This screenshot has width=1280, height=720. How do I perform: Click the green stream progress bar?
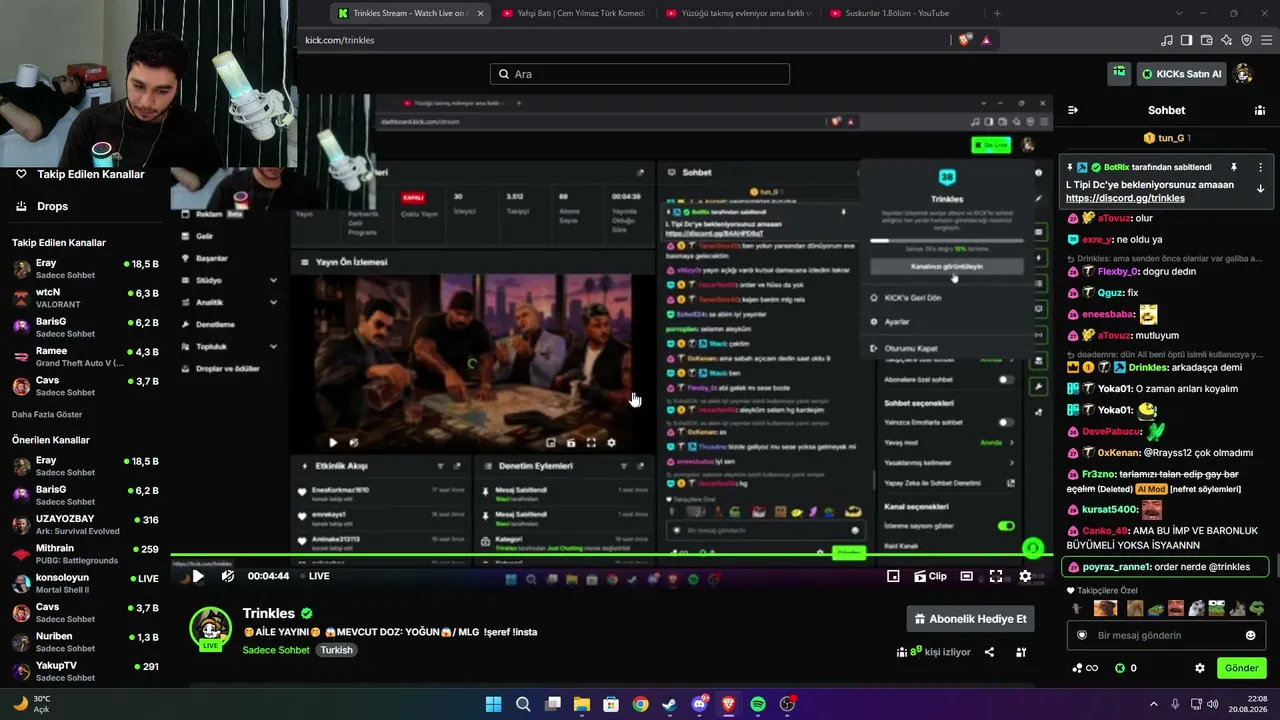click(611, 555)
